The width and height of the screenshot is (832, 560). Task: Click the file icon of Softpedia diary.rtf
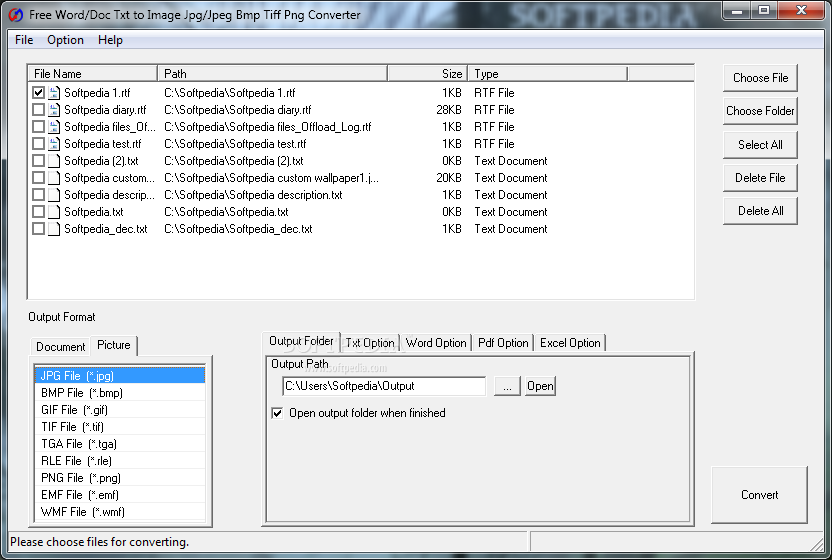point(54,110)
